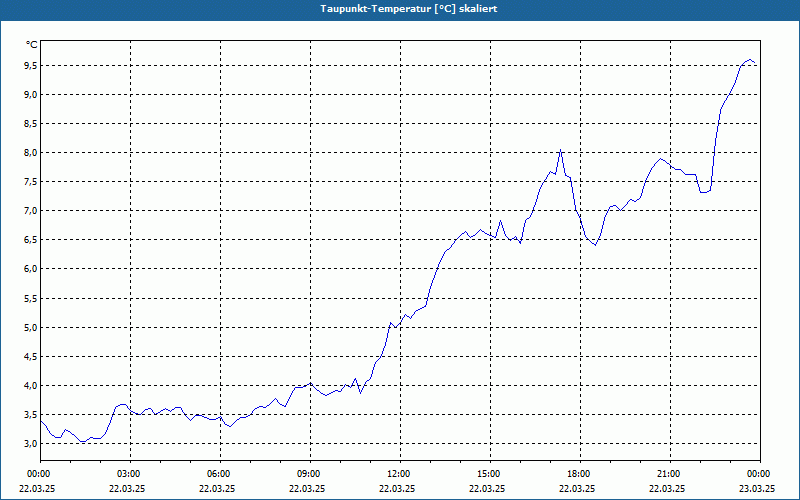Click the '21:00' time label
The width and height of the screenshot is (800, 500).
click(x=668, y=474)
